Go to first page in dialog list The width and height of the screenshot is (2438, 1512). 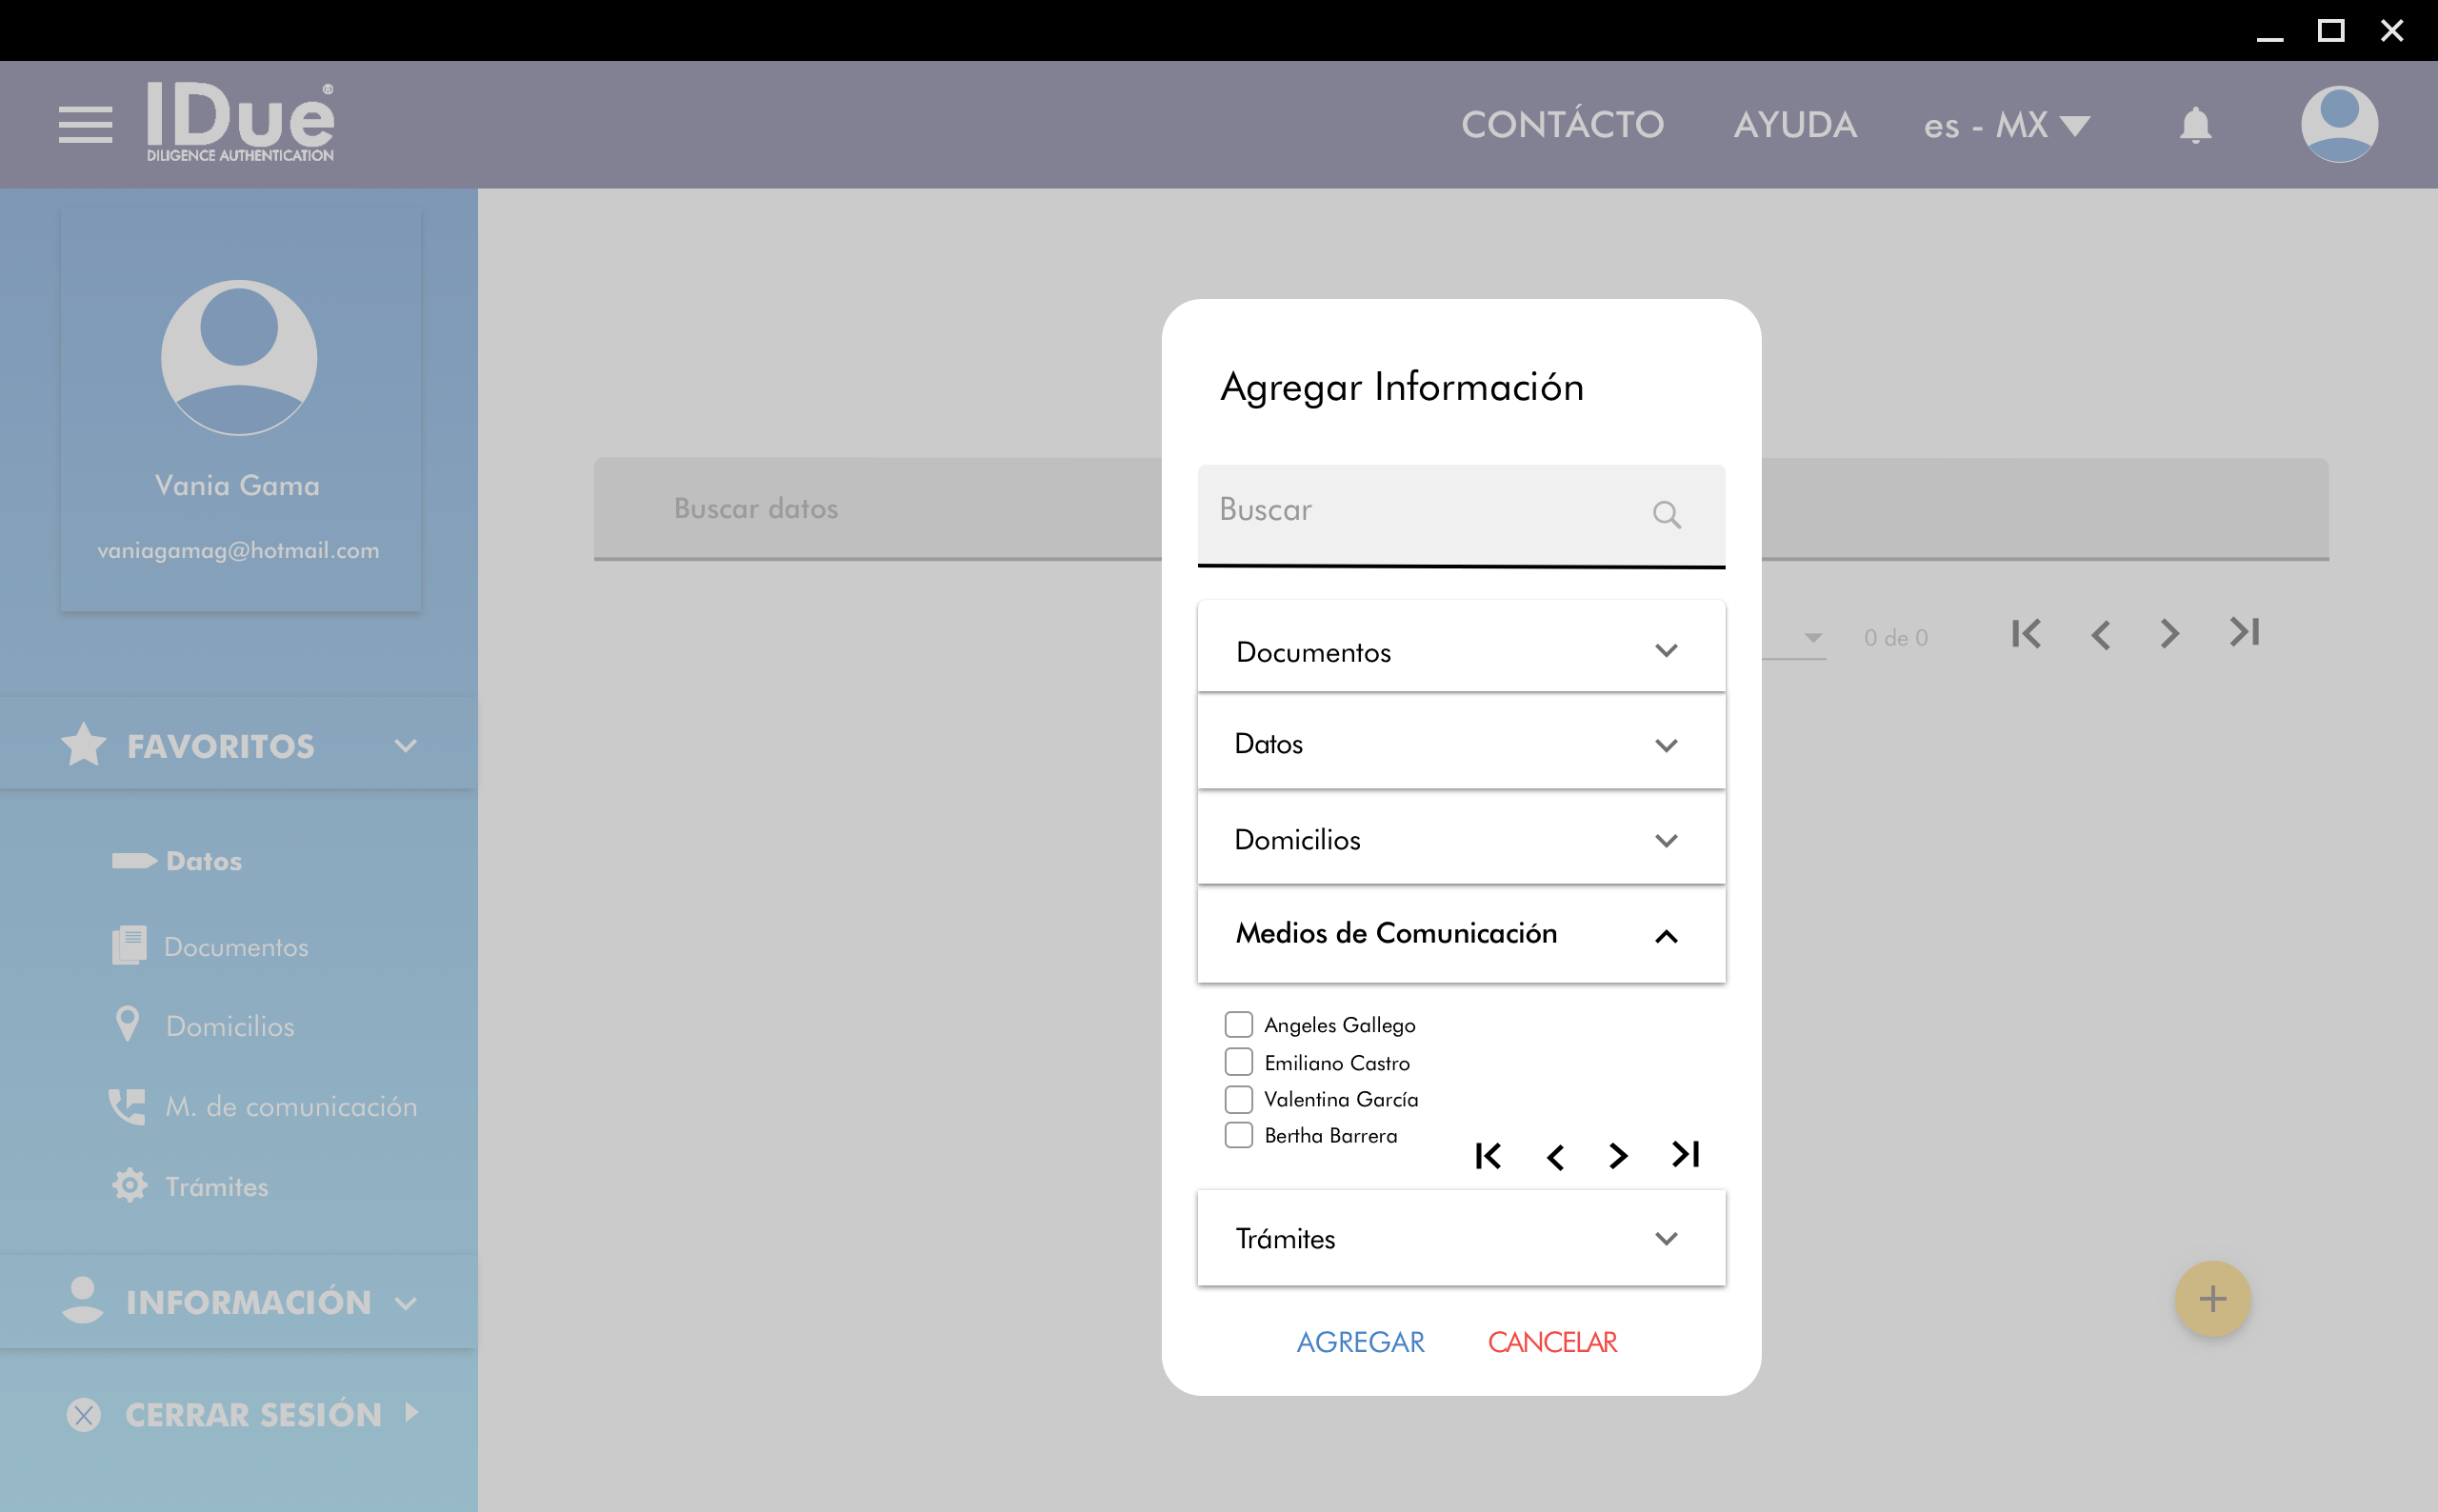click(1488, 1157)
